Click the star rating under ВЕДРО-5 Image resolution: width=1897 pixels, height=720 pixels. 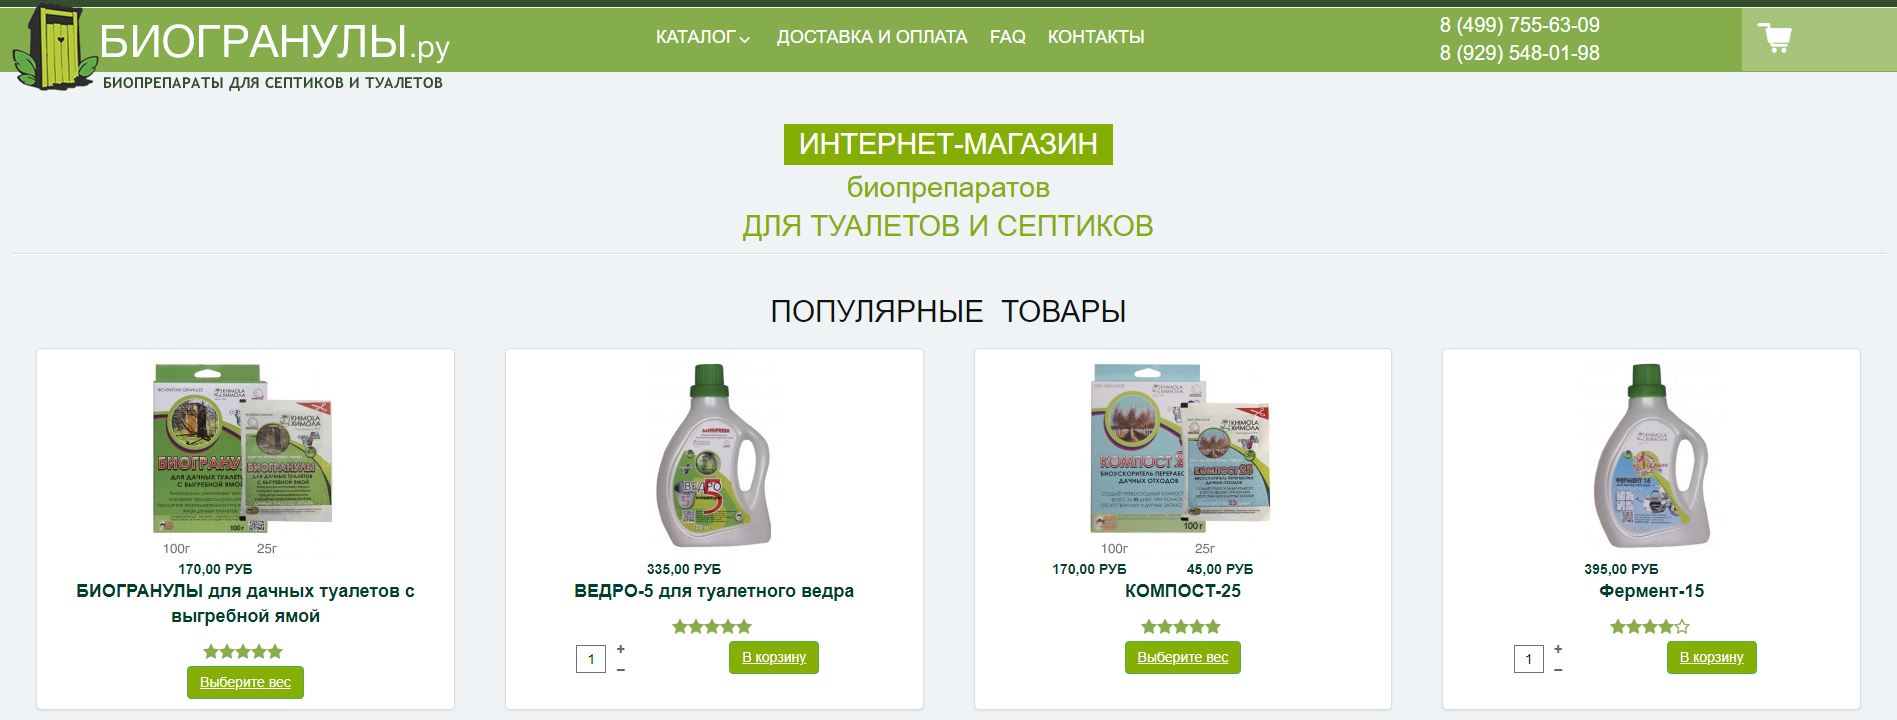[712, 627]
